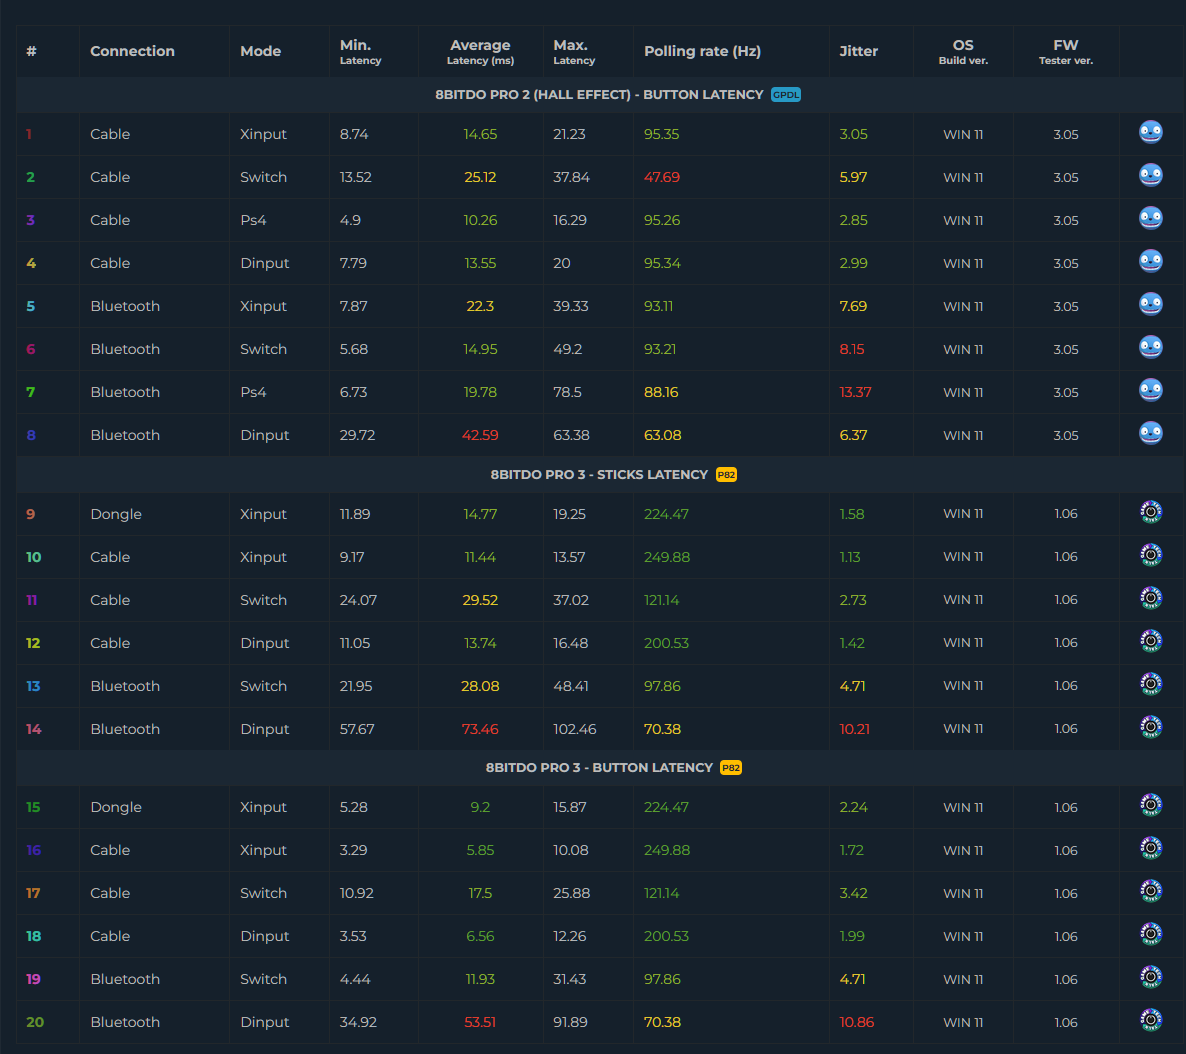
Task: Click the Dinput mode cell in row 12
Action: [x=264, y=644]
